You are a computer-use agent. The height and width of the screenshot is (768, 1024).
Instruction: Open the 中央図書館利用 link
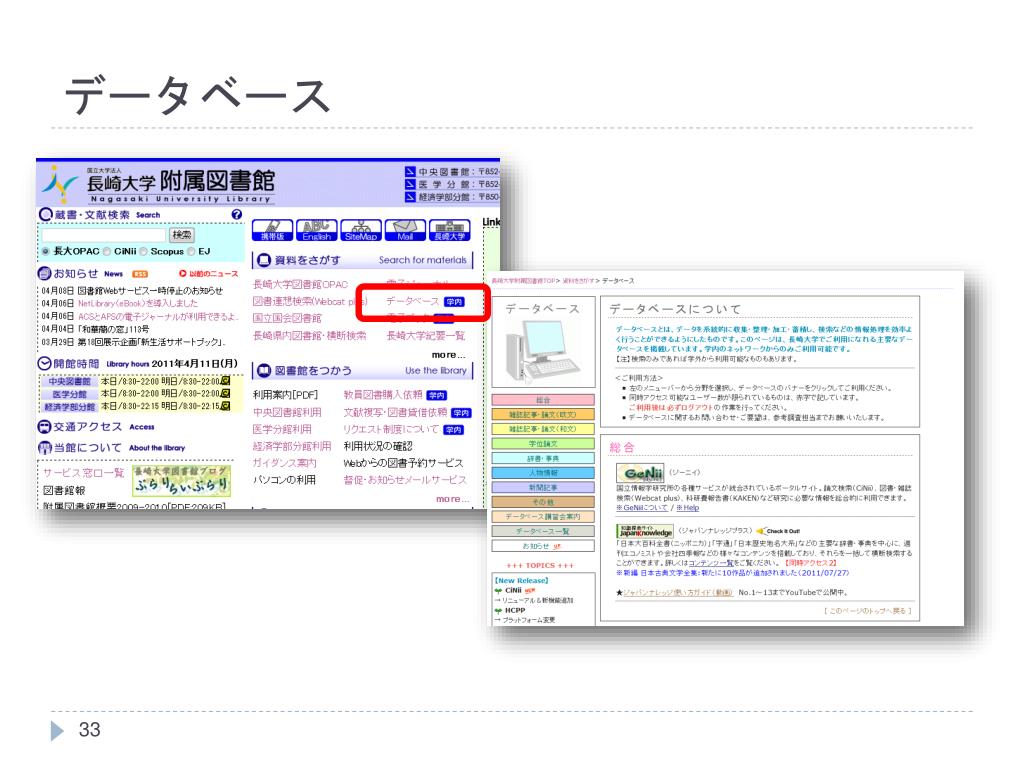pyautogui.click(x=287, y=412)
